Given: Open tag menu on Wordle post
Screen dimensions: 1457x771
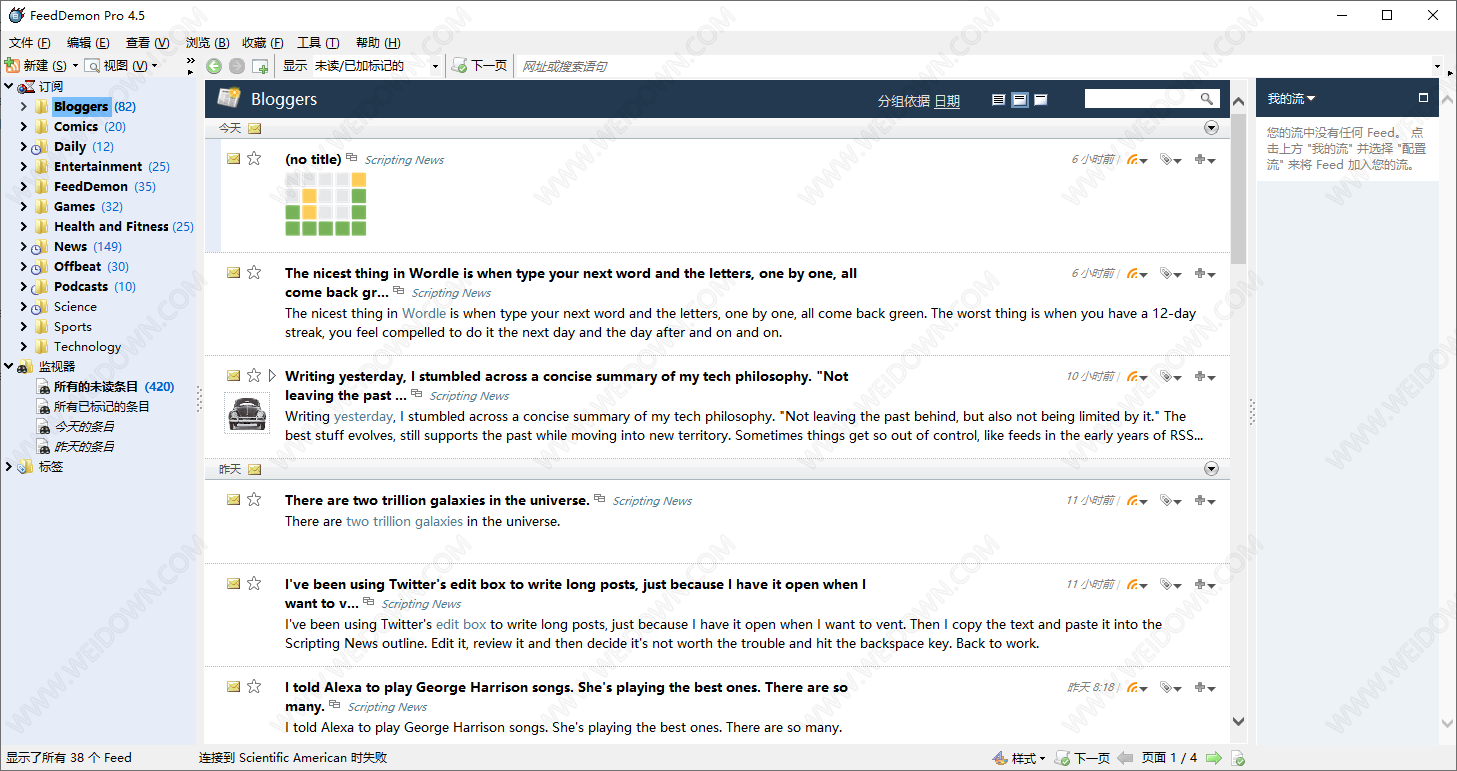Looking at the screenshot, I should tap(1170, 274).
